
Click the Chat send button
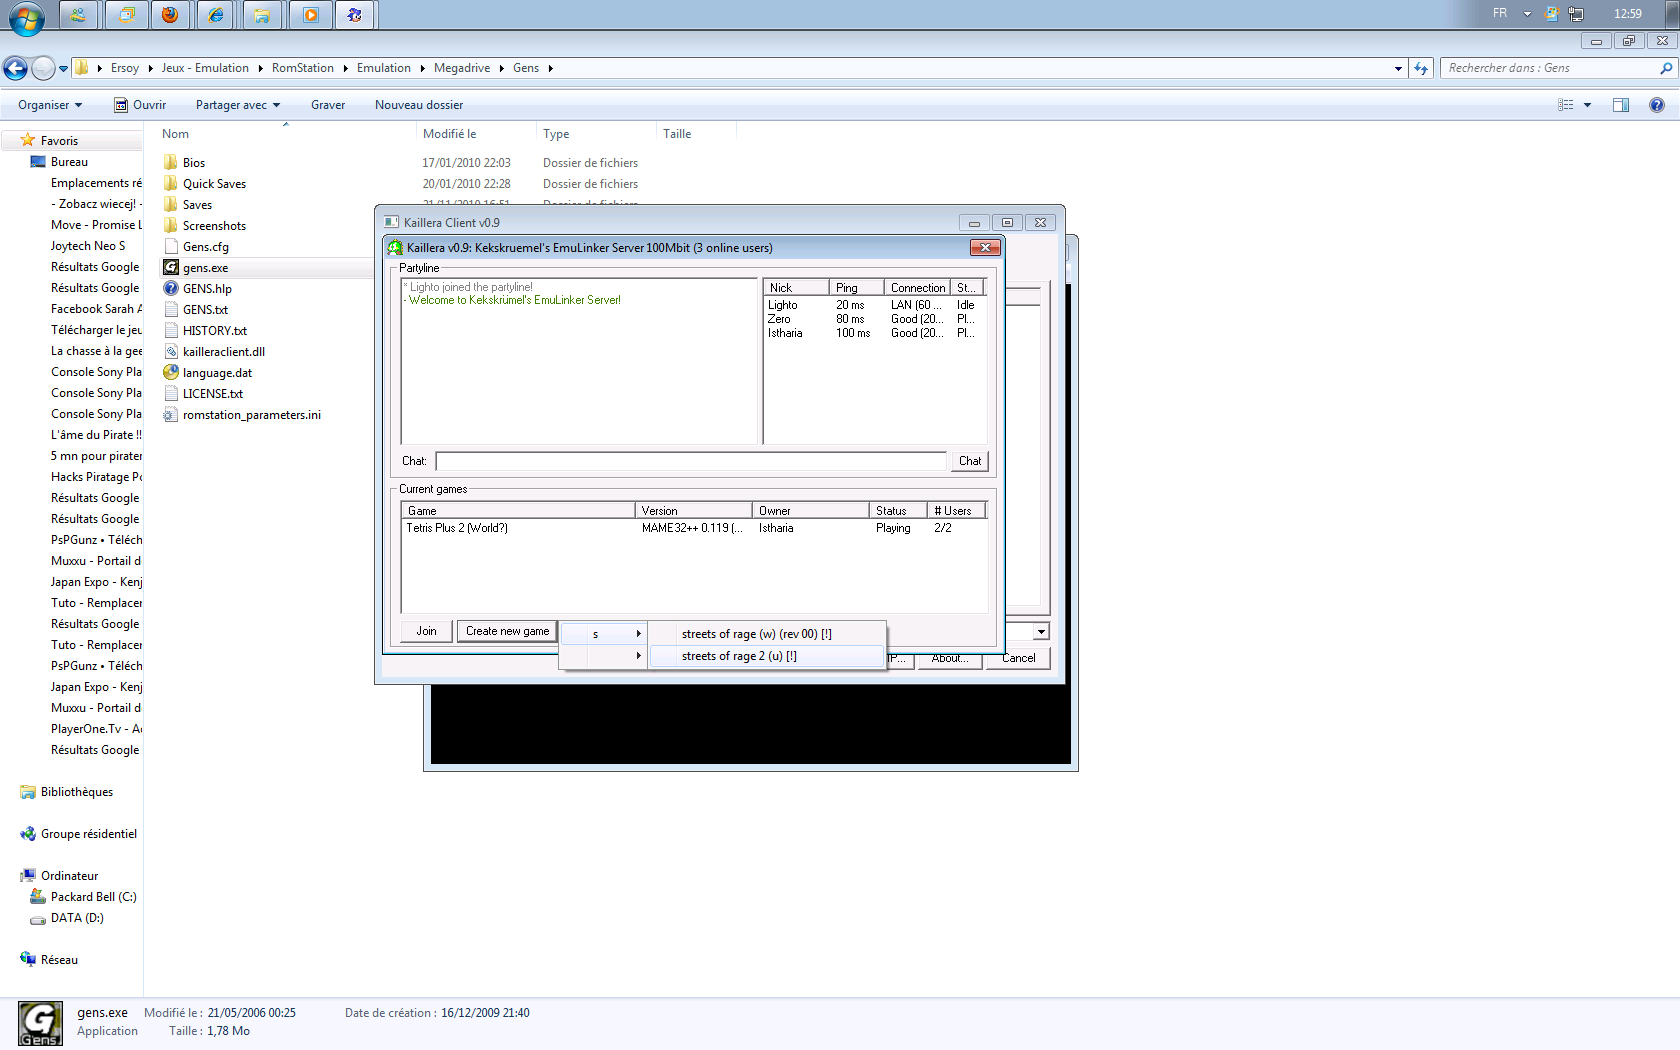click(970, 461)
